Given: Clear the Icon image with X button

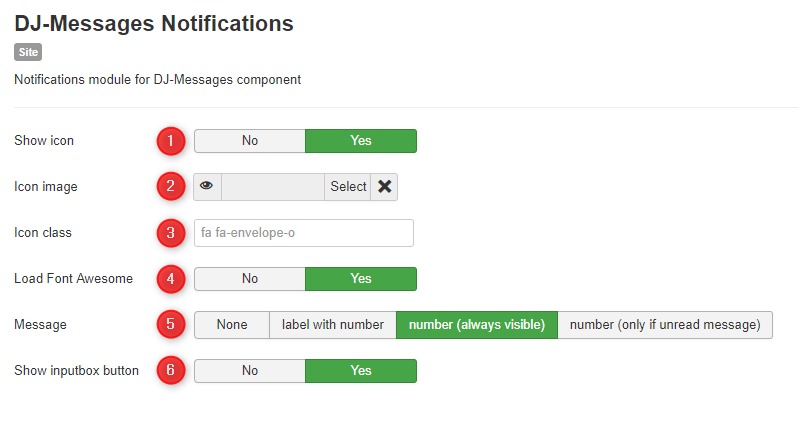Looking at the screenshot, I should coord(384,187).
